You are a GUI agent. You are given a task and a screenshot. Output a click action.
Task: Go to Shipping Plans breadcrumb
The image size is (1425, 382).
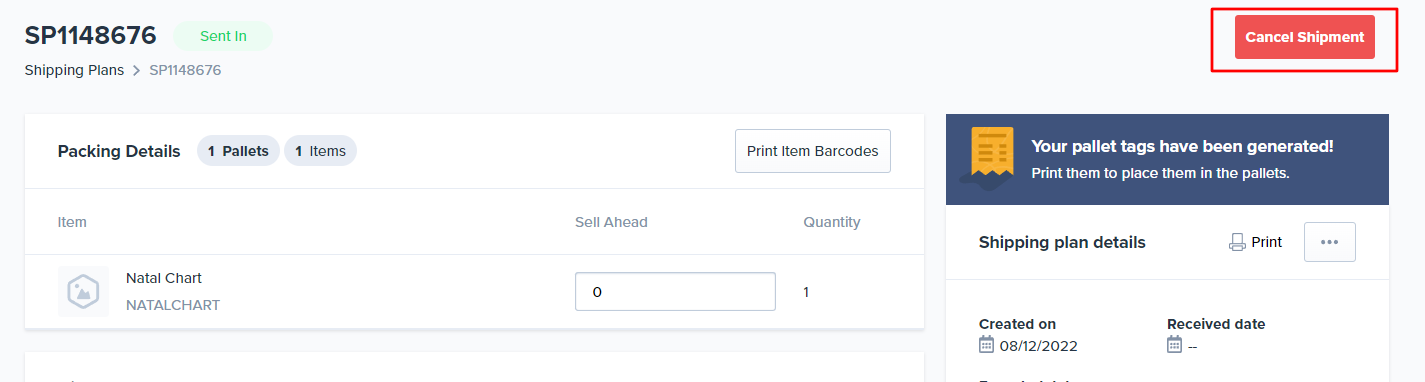[x=74, y=70]
